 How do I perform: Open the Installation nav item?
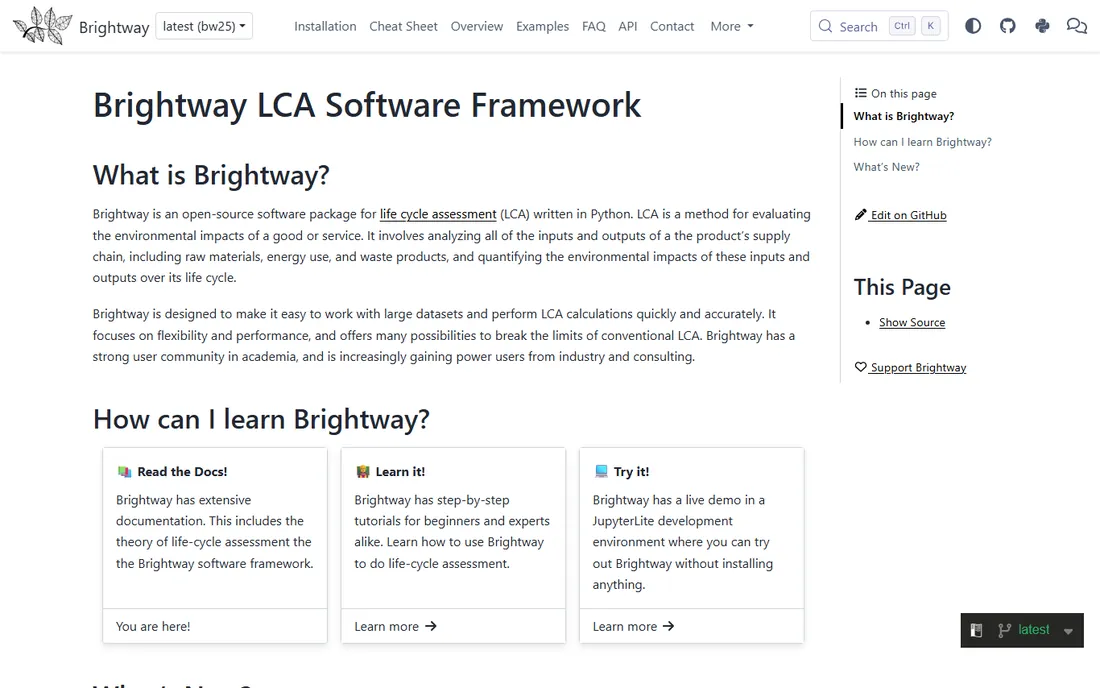325,26
